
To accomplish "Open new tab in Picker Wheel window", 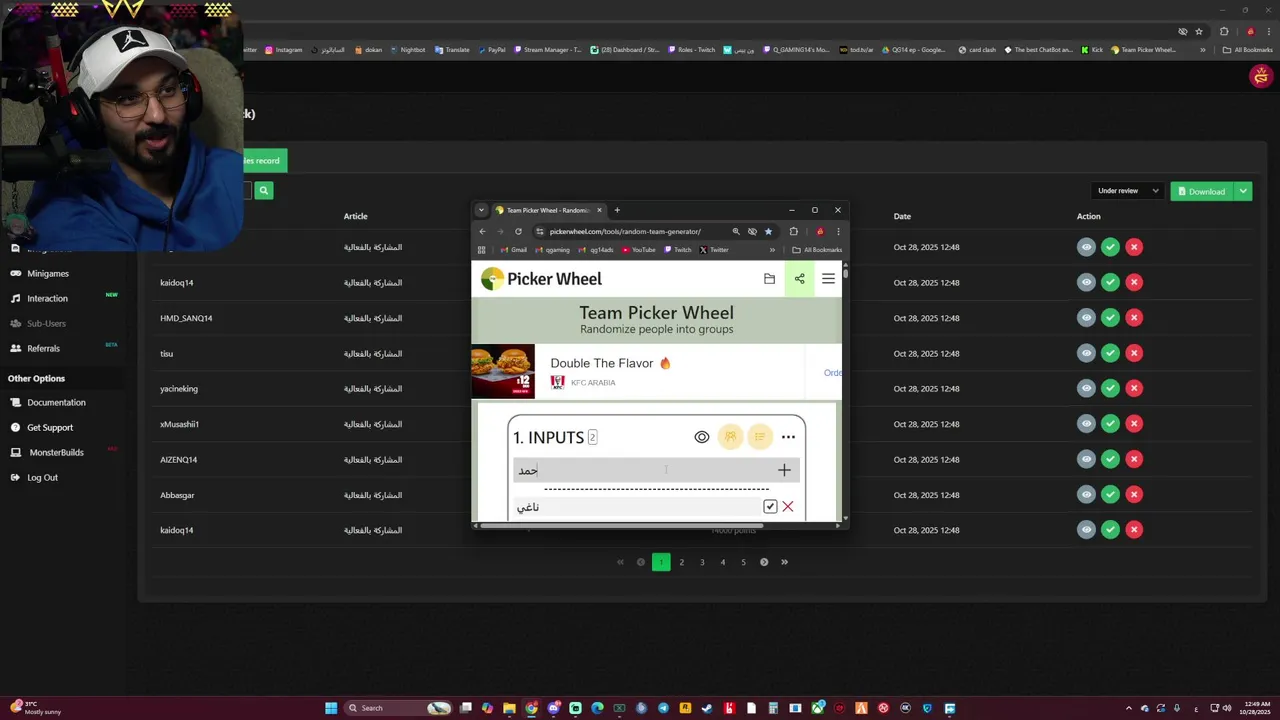I will (617, 210).
